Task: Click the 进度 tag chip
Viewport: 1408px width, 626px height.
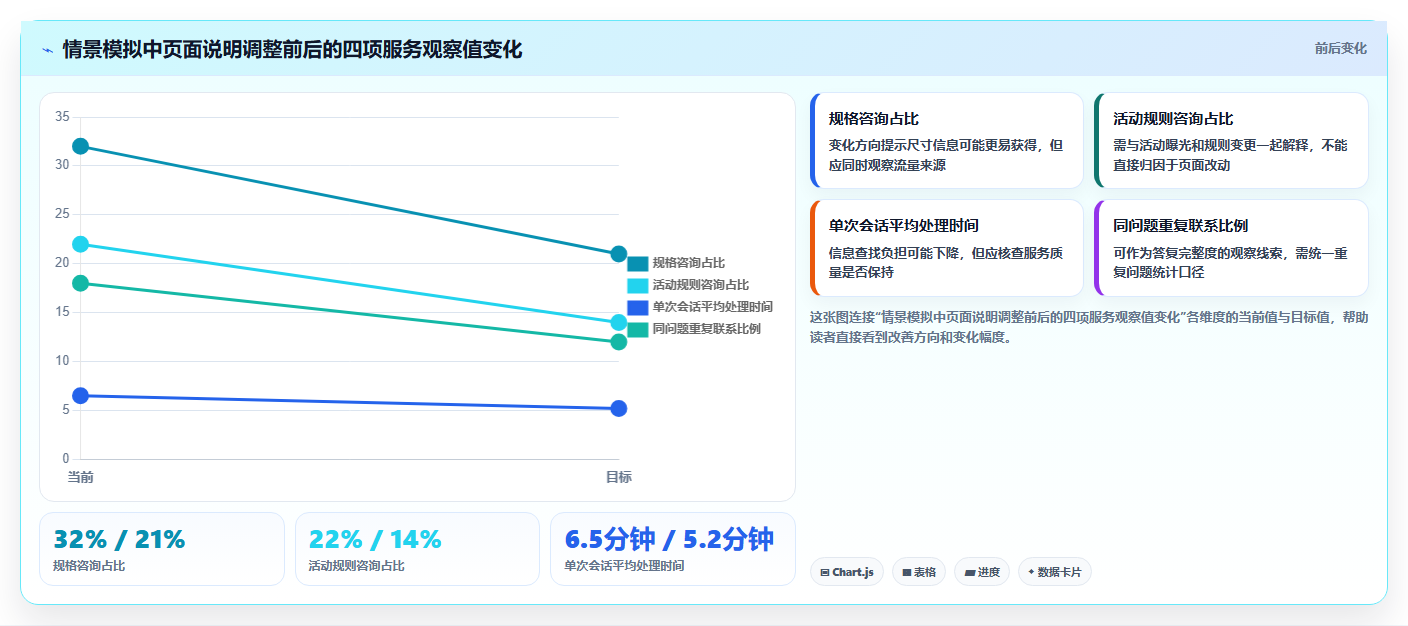Action: pyautogui.click(x=982, y=572)
